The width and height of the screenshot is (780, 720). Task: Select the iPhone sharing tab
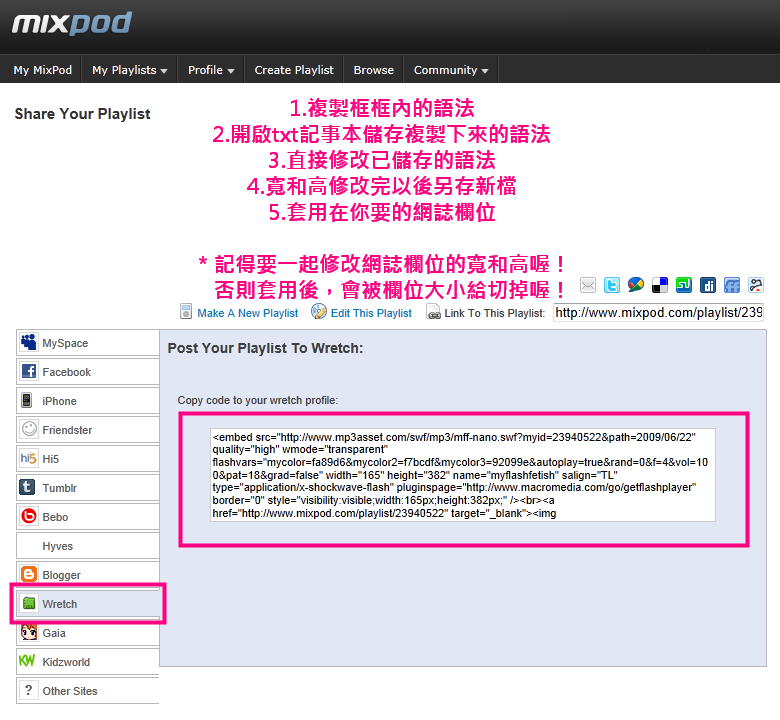88,401
